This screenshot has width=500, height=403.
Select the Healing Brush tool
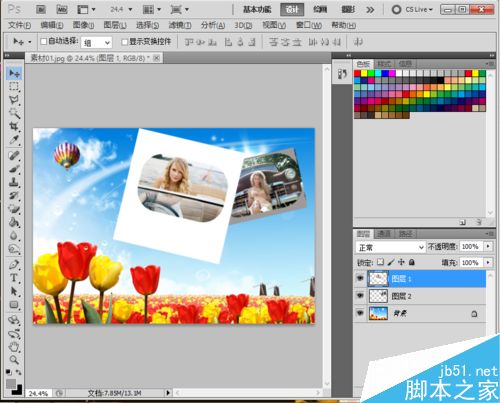14,156
